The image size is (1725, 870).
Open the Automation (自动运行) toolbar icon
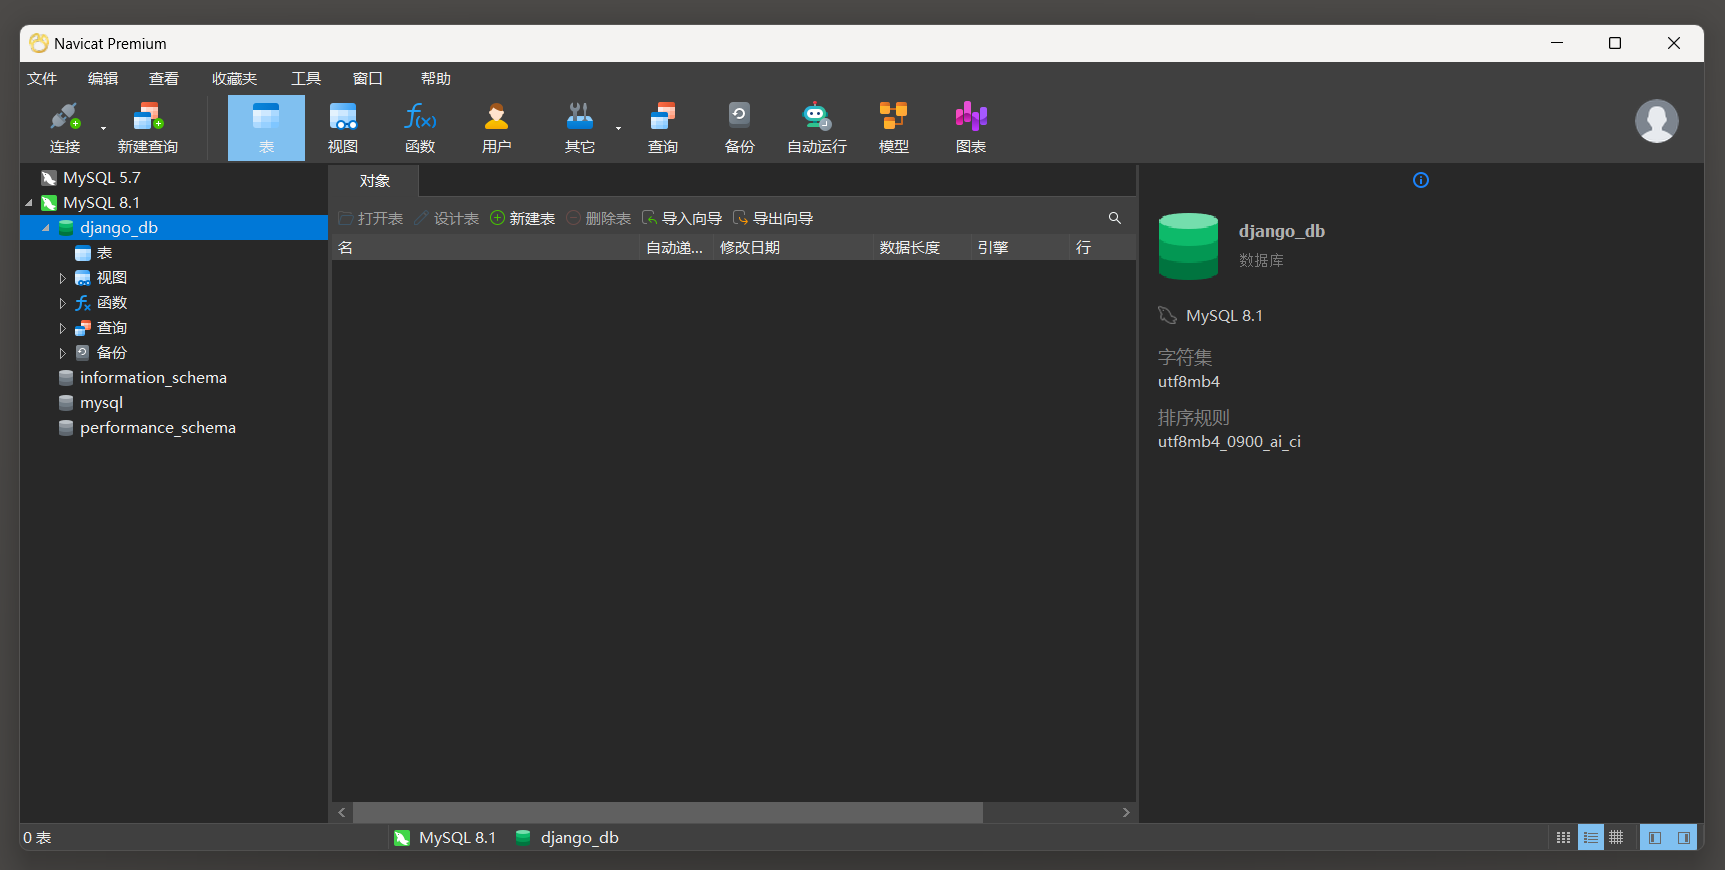817,128
